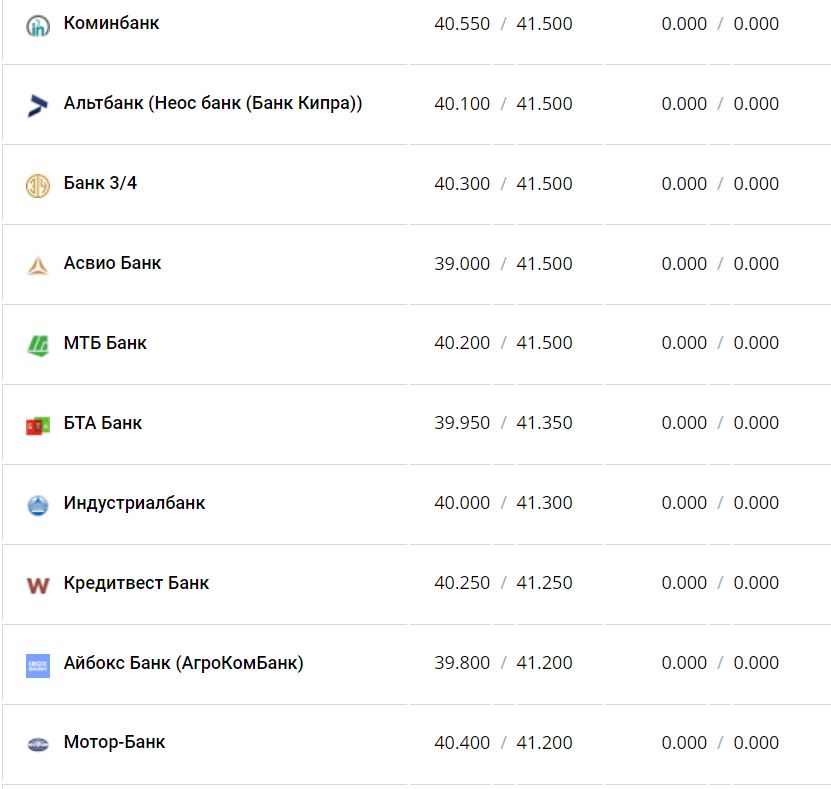Click the green МТБ Банк logo
Viewport: 831px width, 789px height.
click(38, 345)
